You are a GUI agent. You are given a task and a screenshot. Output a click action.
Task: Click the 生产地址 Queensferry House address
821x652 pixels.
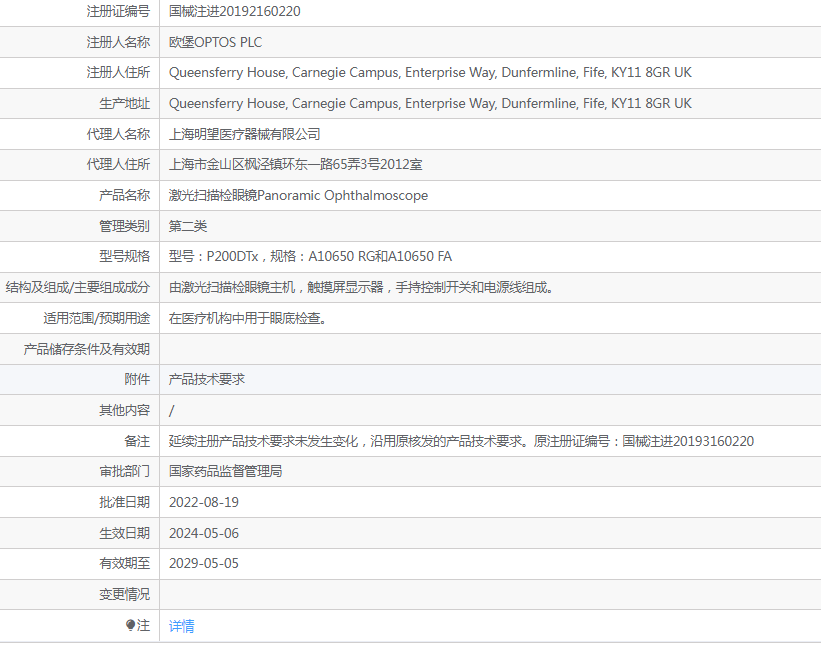[x=430, y=104]
